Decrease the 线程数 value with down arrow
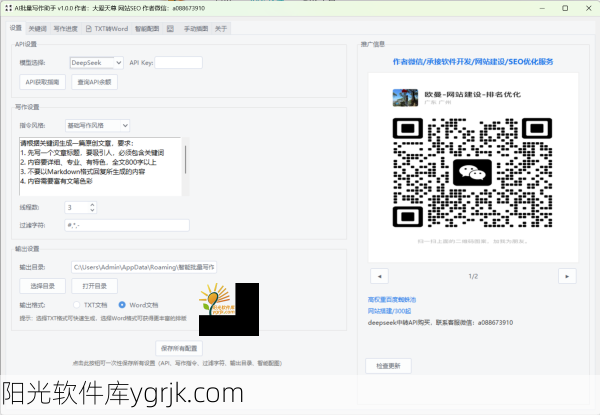This screenshot has width=600, height=415. [92, 210]
